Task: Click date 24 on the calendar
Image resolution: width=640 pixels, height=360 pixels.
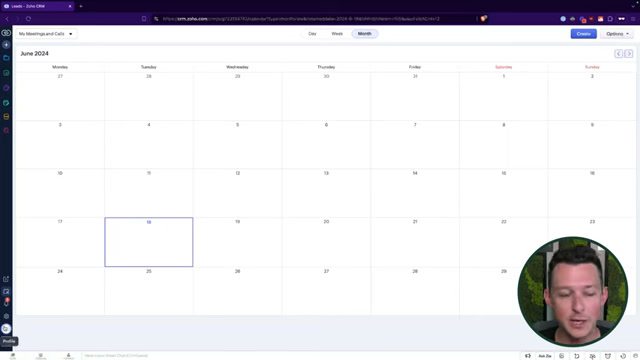Action: coord(60,271)
